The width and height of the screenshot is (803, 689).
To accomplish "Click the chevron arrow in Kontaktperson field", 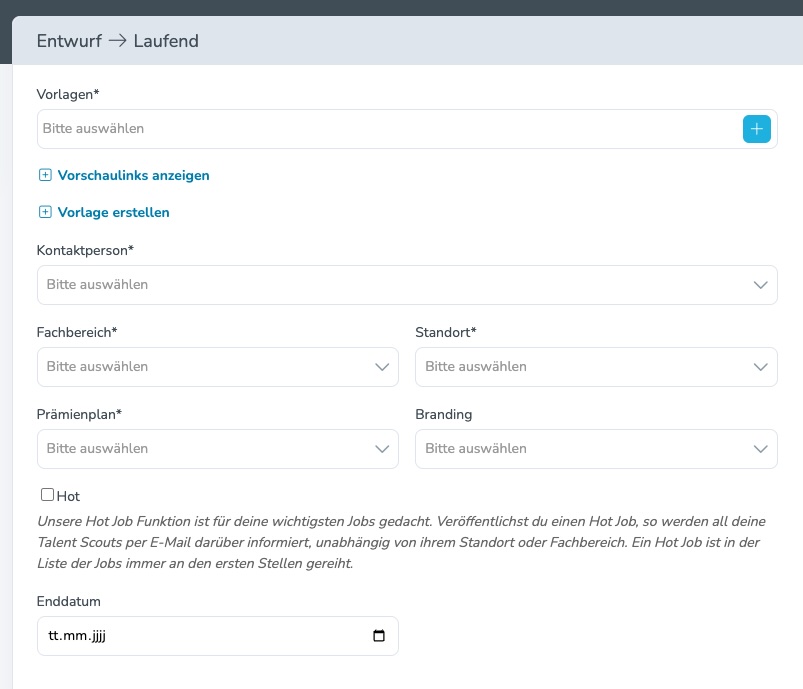I will (x=760, y=285).
